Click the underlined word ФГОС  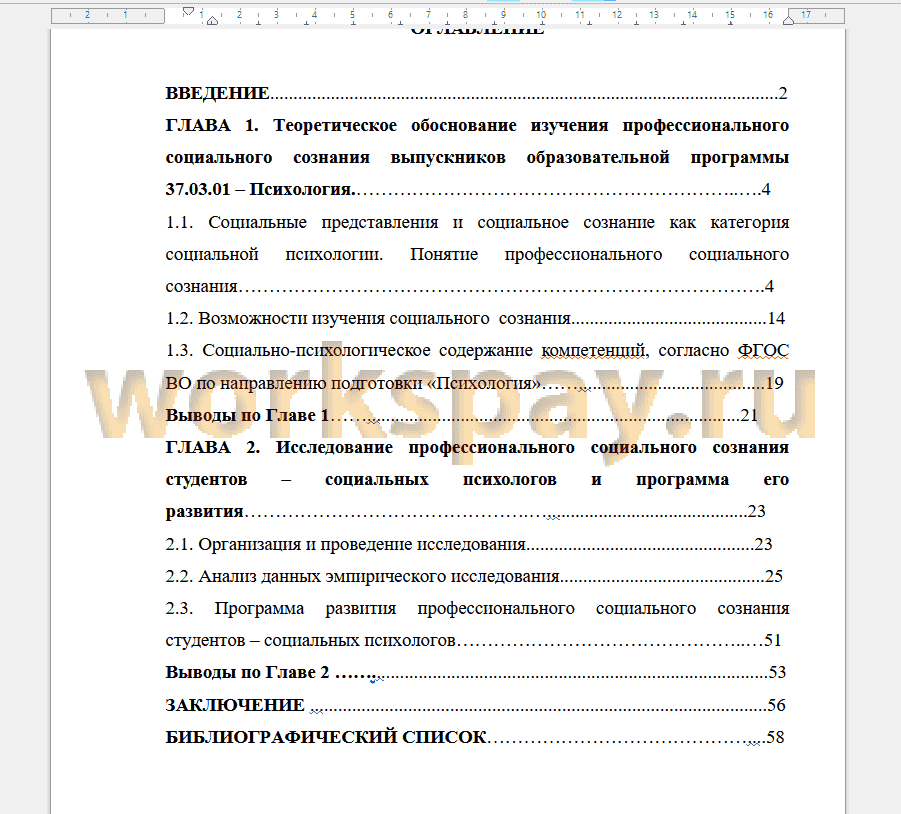click(763, 350)
